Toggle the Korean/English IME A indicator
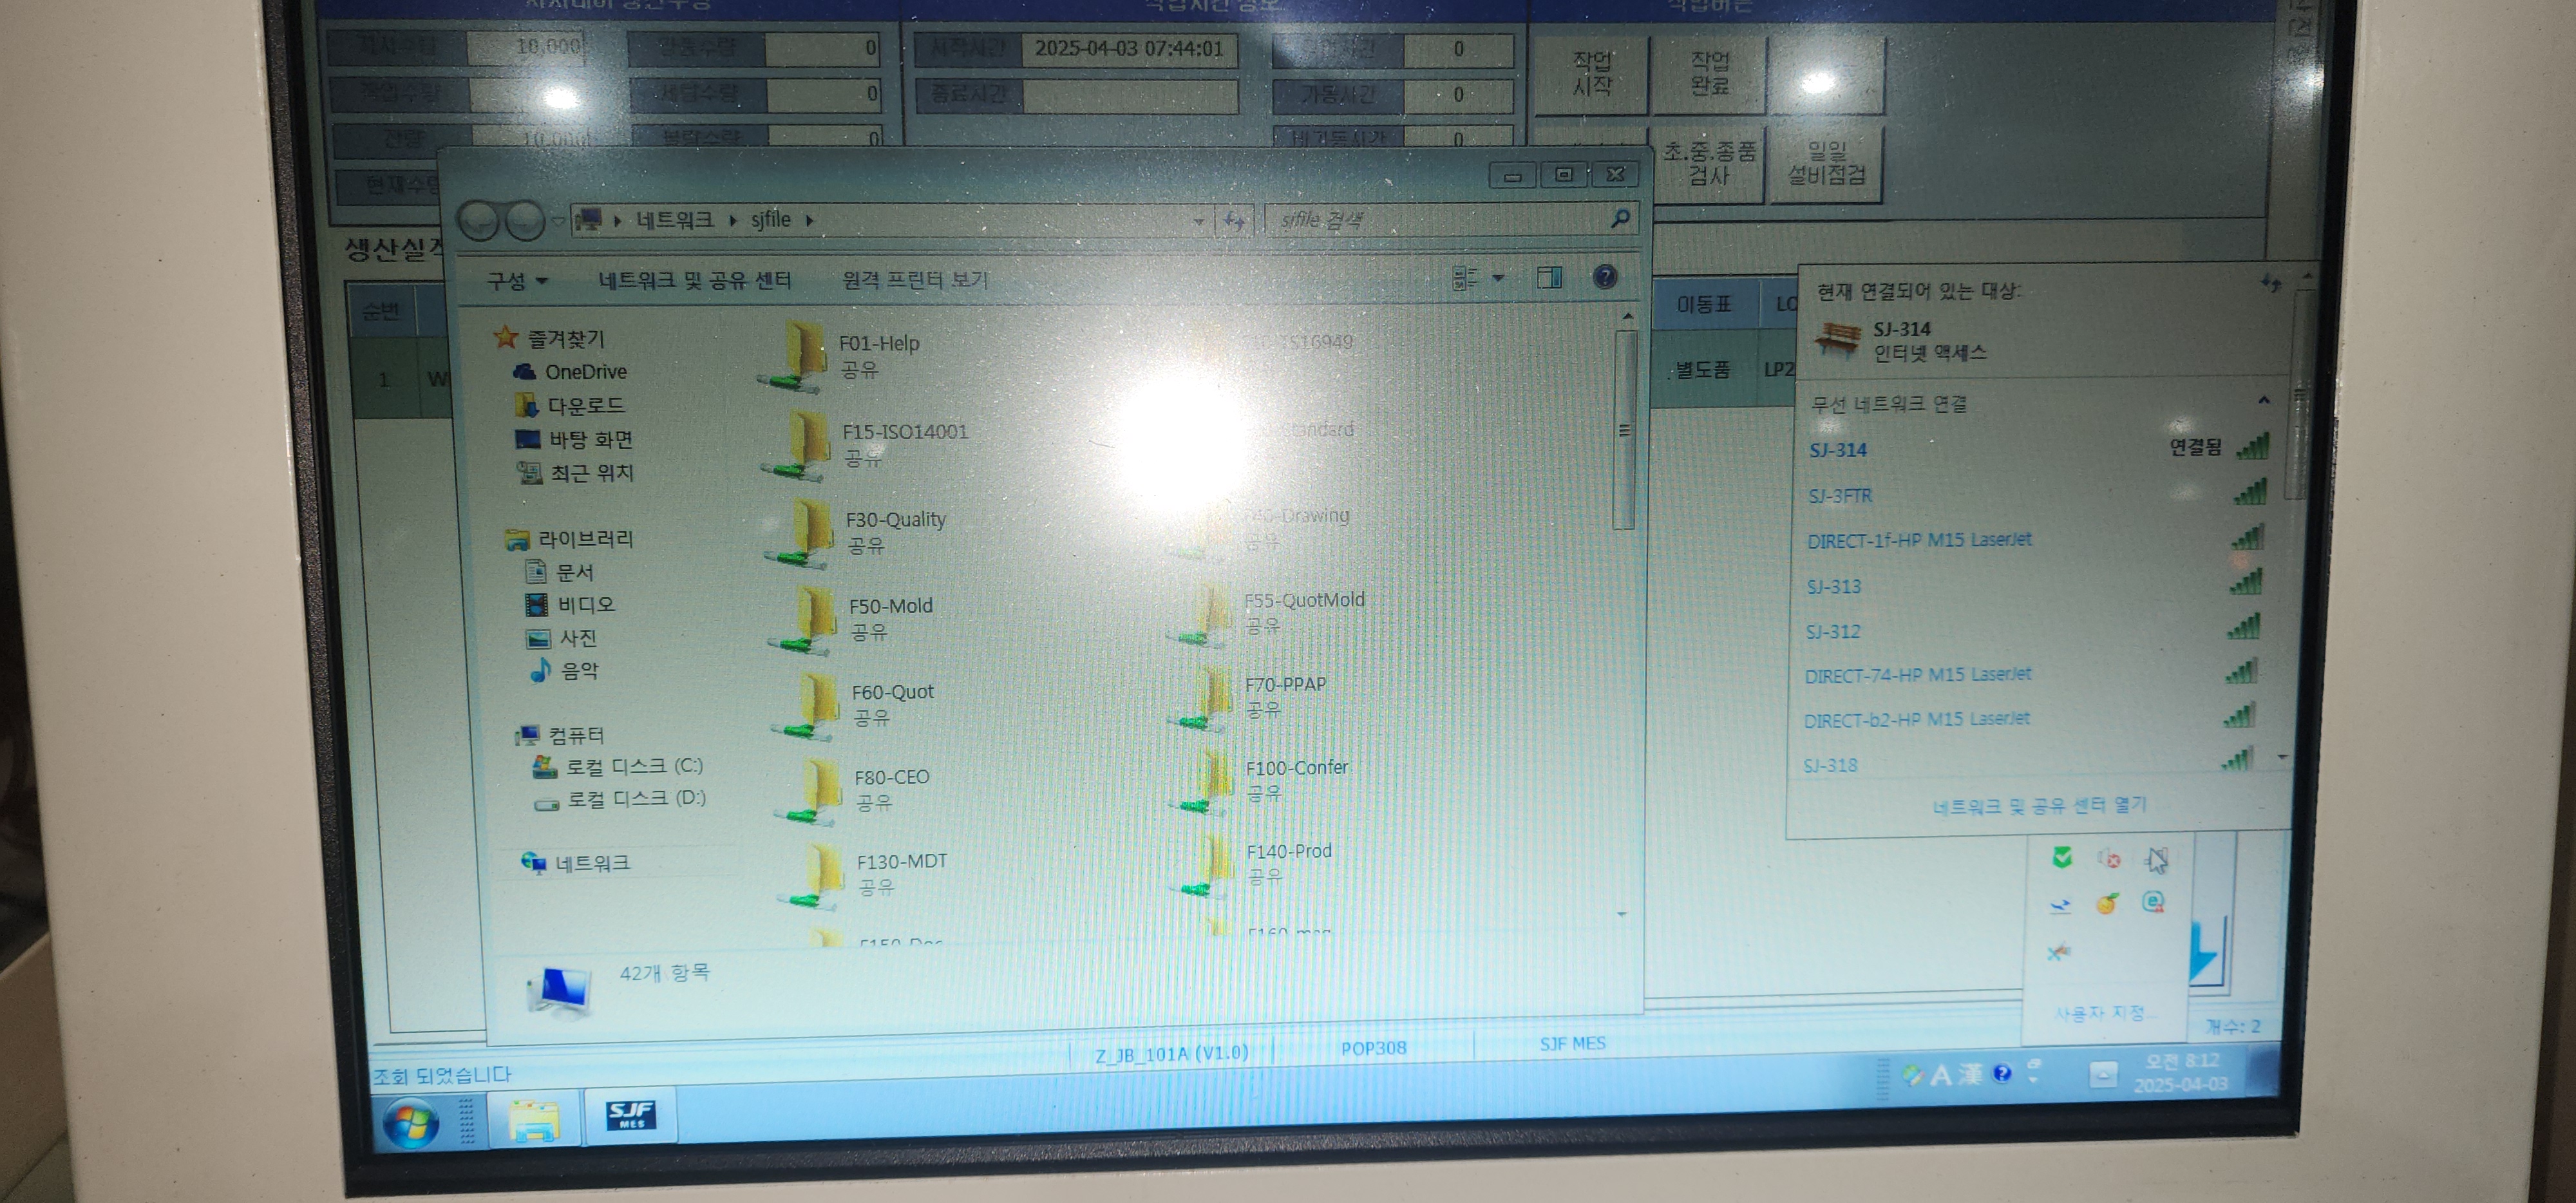Screen dimensions: 2576x1203 pyautogui.click(x=1940, y=1075)
